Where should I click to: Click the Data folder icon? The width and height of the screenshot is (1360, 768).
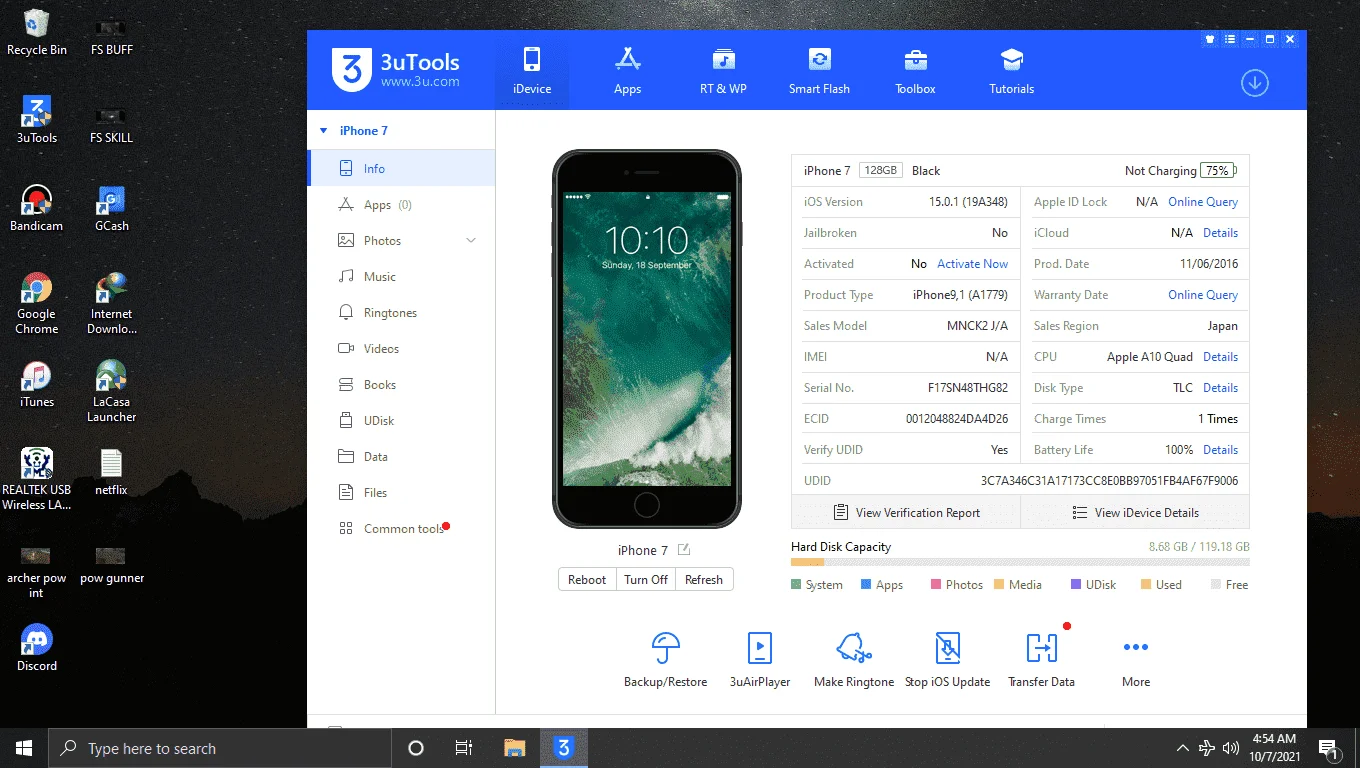coord(346,456)
